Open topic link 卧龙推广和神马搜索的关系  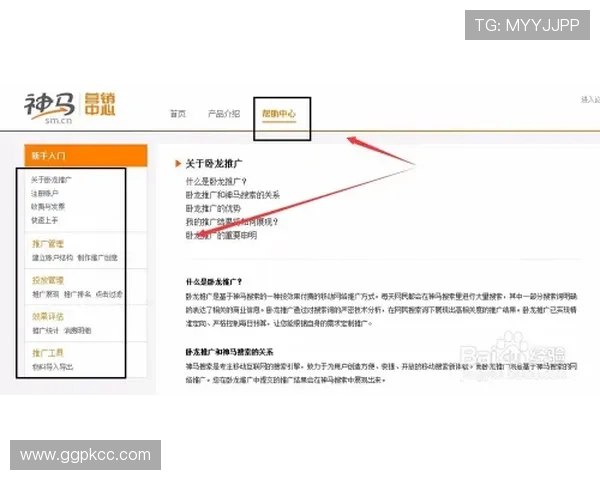click(x=233, y=195)
